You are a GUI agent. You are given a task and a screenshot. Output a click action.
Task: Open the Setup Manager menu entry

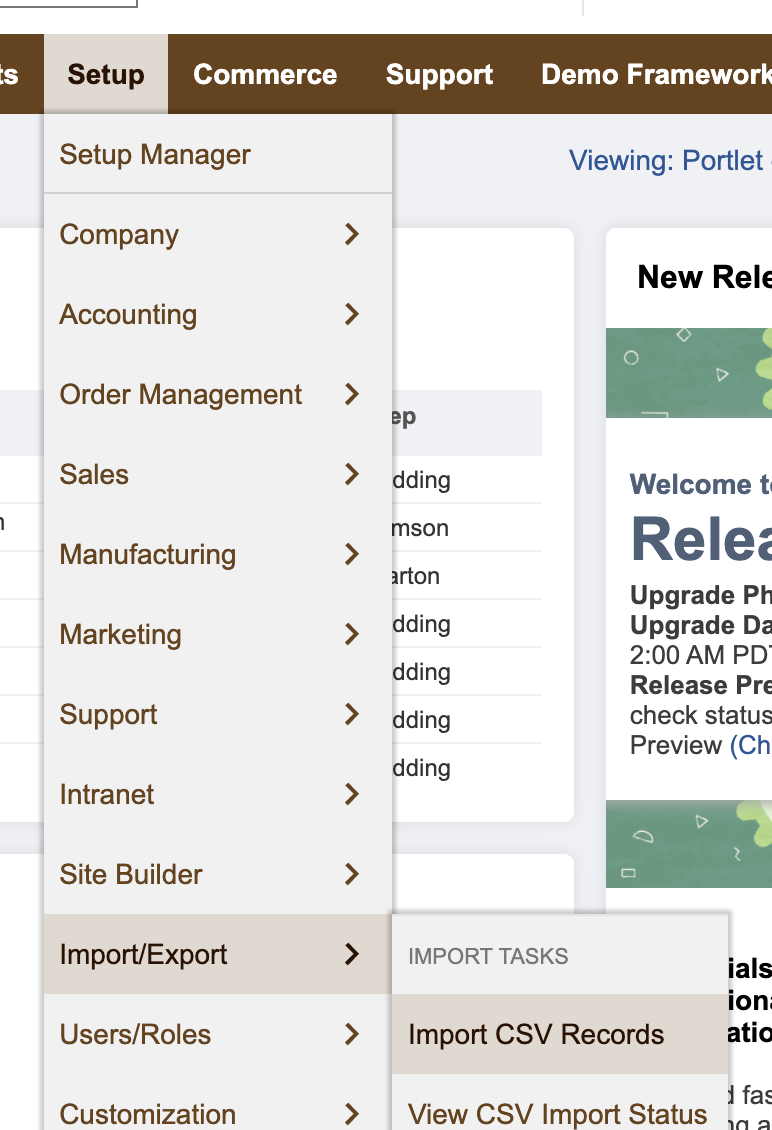[x=155, y=155]
